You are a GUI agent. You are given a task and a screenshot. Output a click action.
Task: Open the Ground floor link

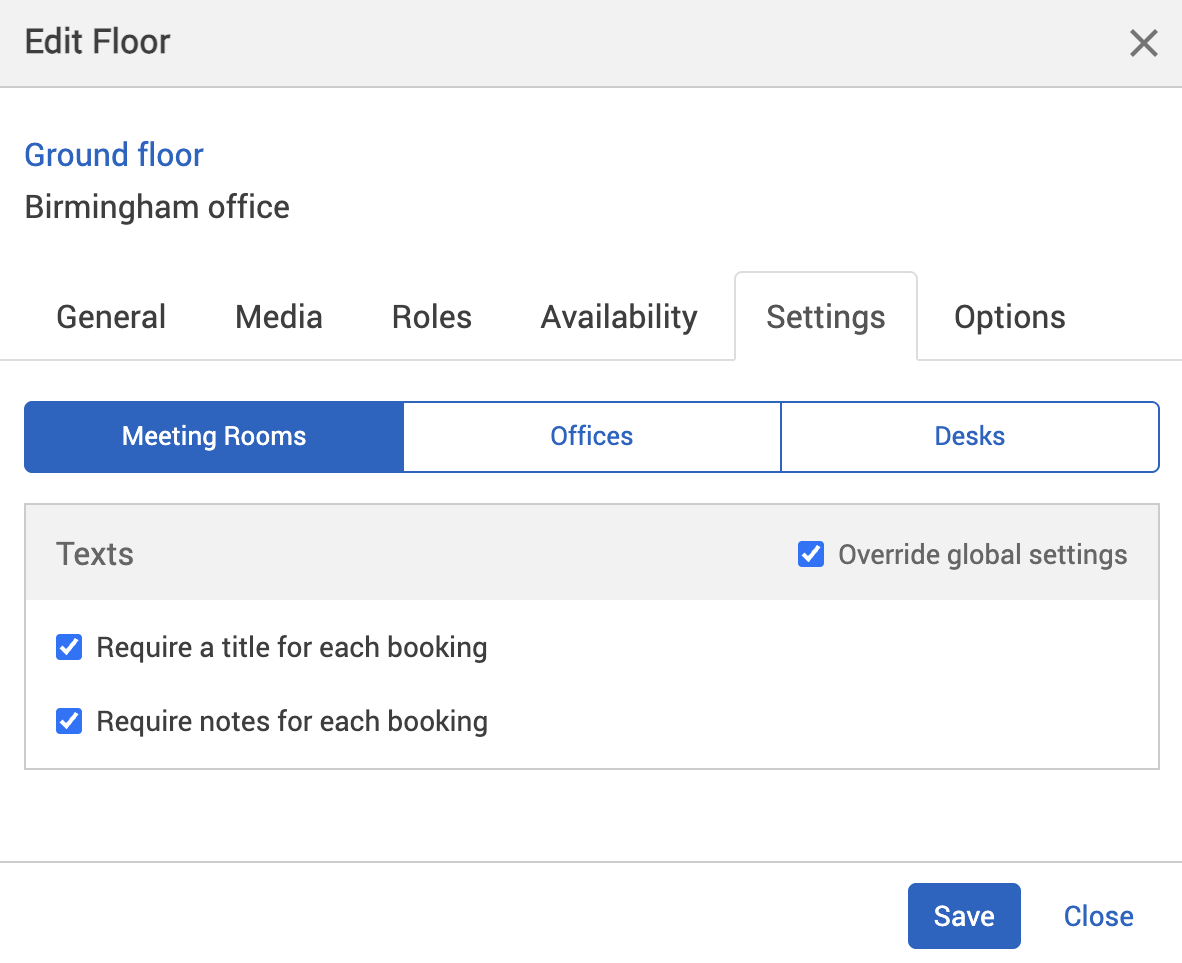tap(113, 155)
